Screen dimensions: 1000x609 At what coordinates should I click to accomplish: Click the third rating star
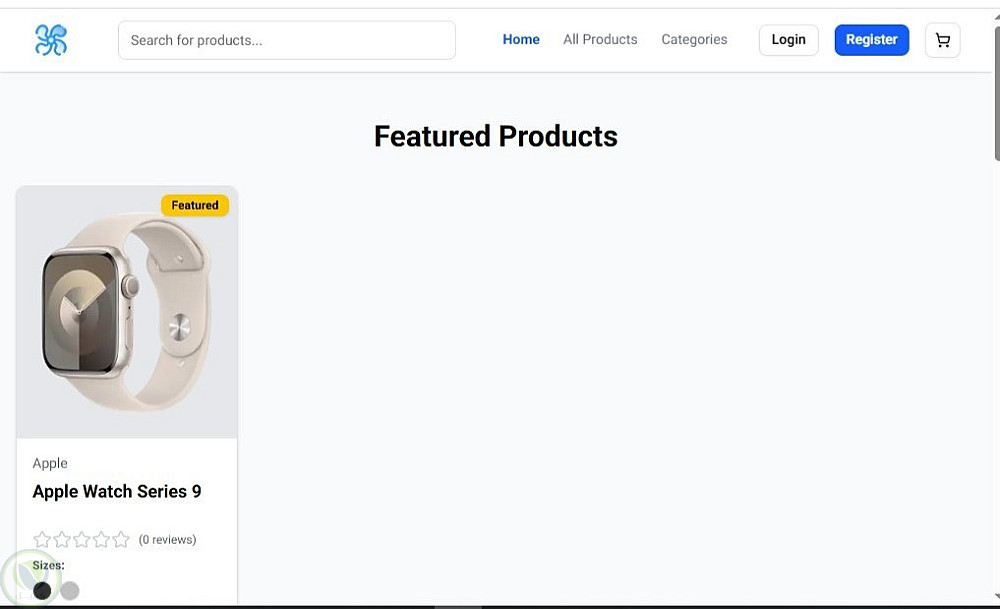[82, 540]
